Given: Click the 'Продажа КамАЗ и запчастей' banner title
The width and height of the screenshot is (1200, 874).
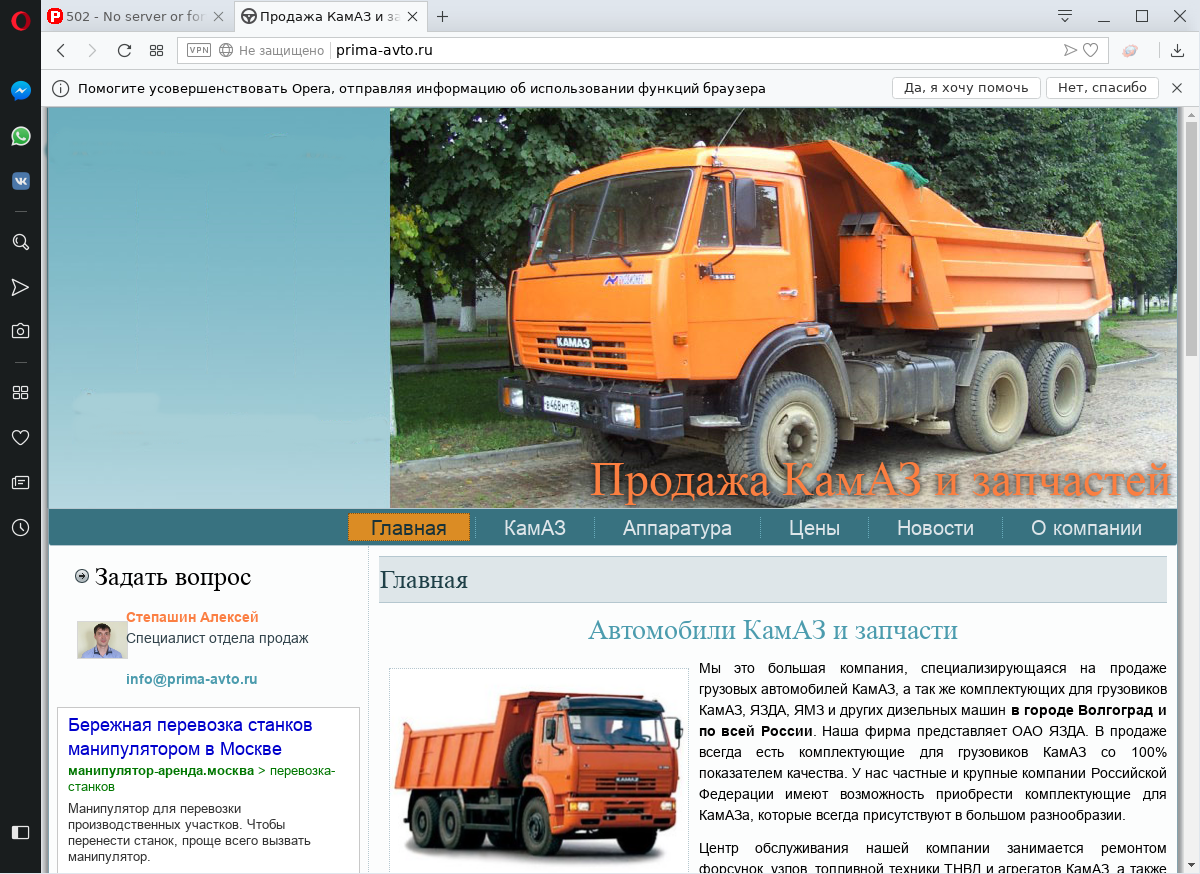Looking at the screenshot, I should [880, 480].
